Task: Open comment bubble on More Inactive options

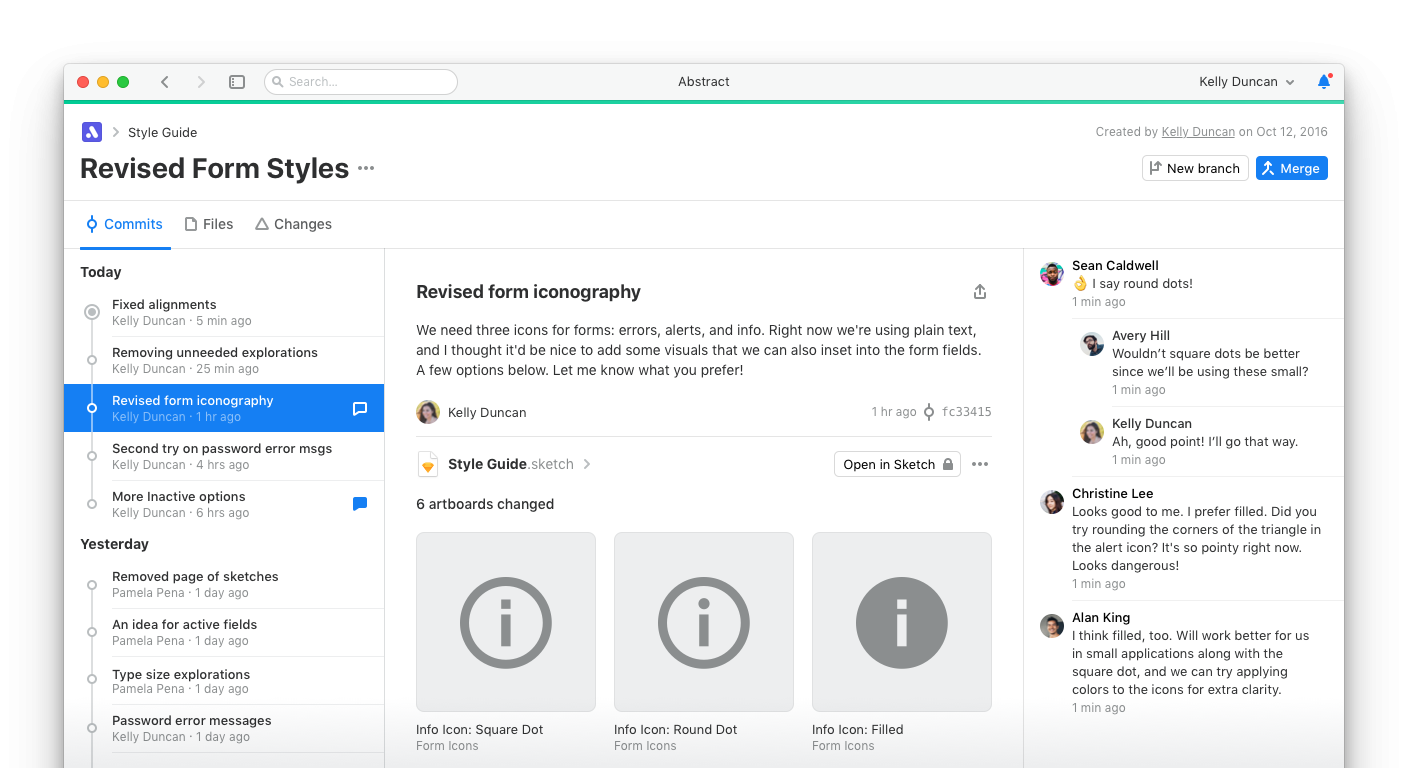Action: click(x=360, y=504)
